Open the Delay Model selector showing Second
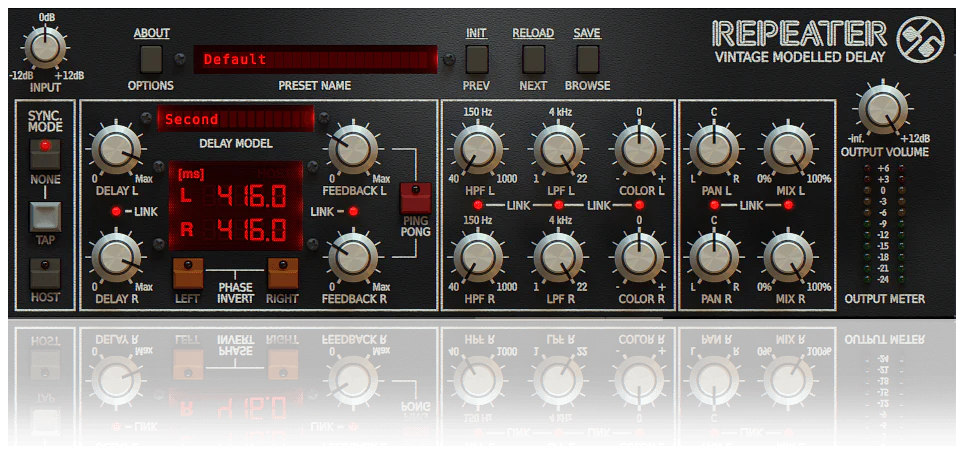Screen dimensions: 962x473 point(234,120)
